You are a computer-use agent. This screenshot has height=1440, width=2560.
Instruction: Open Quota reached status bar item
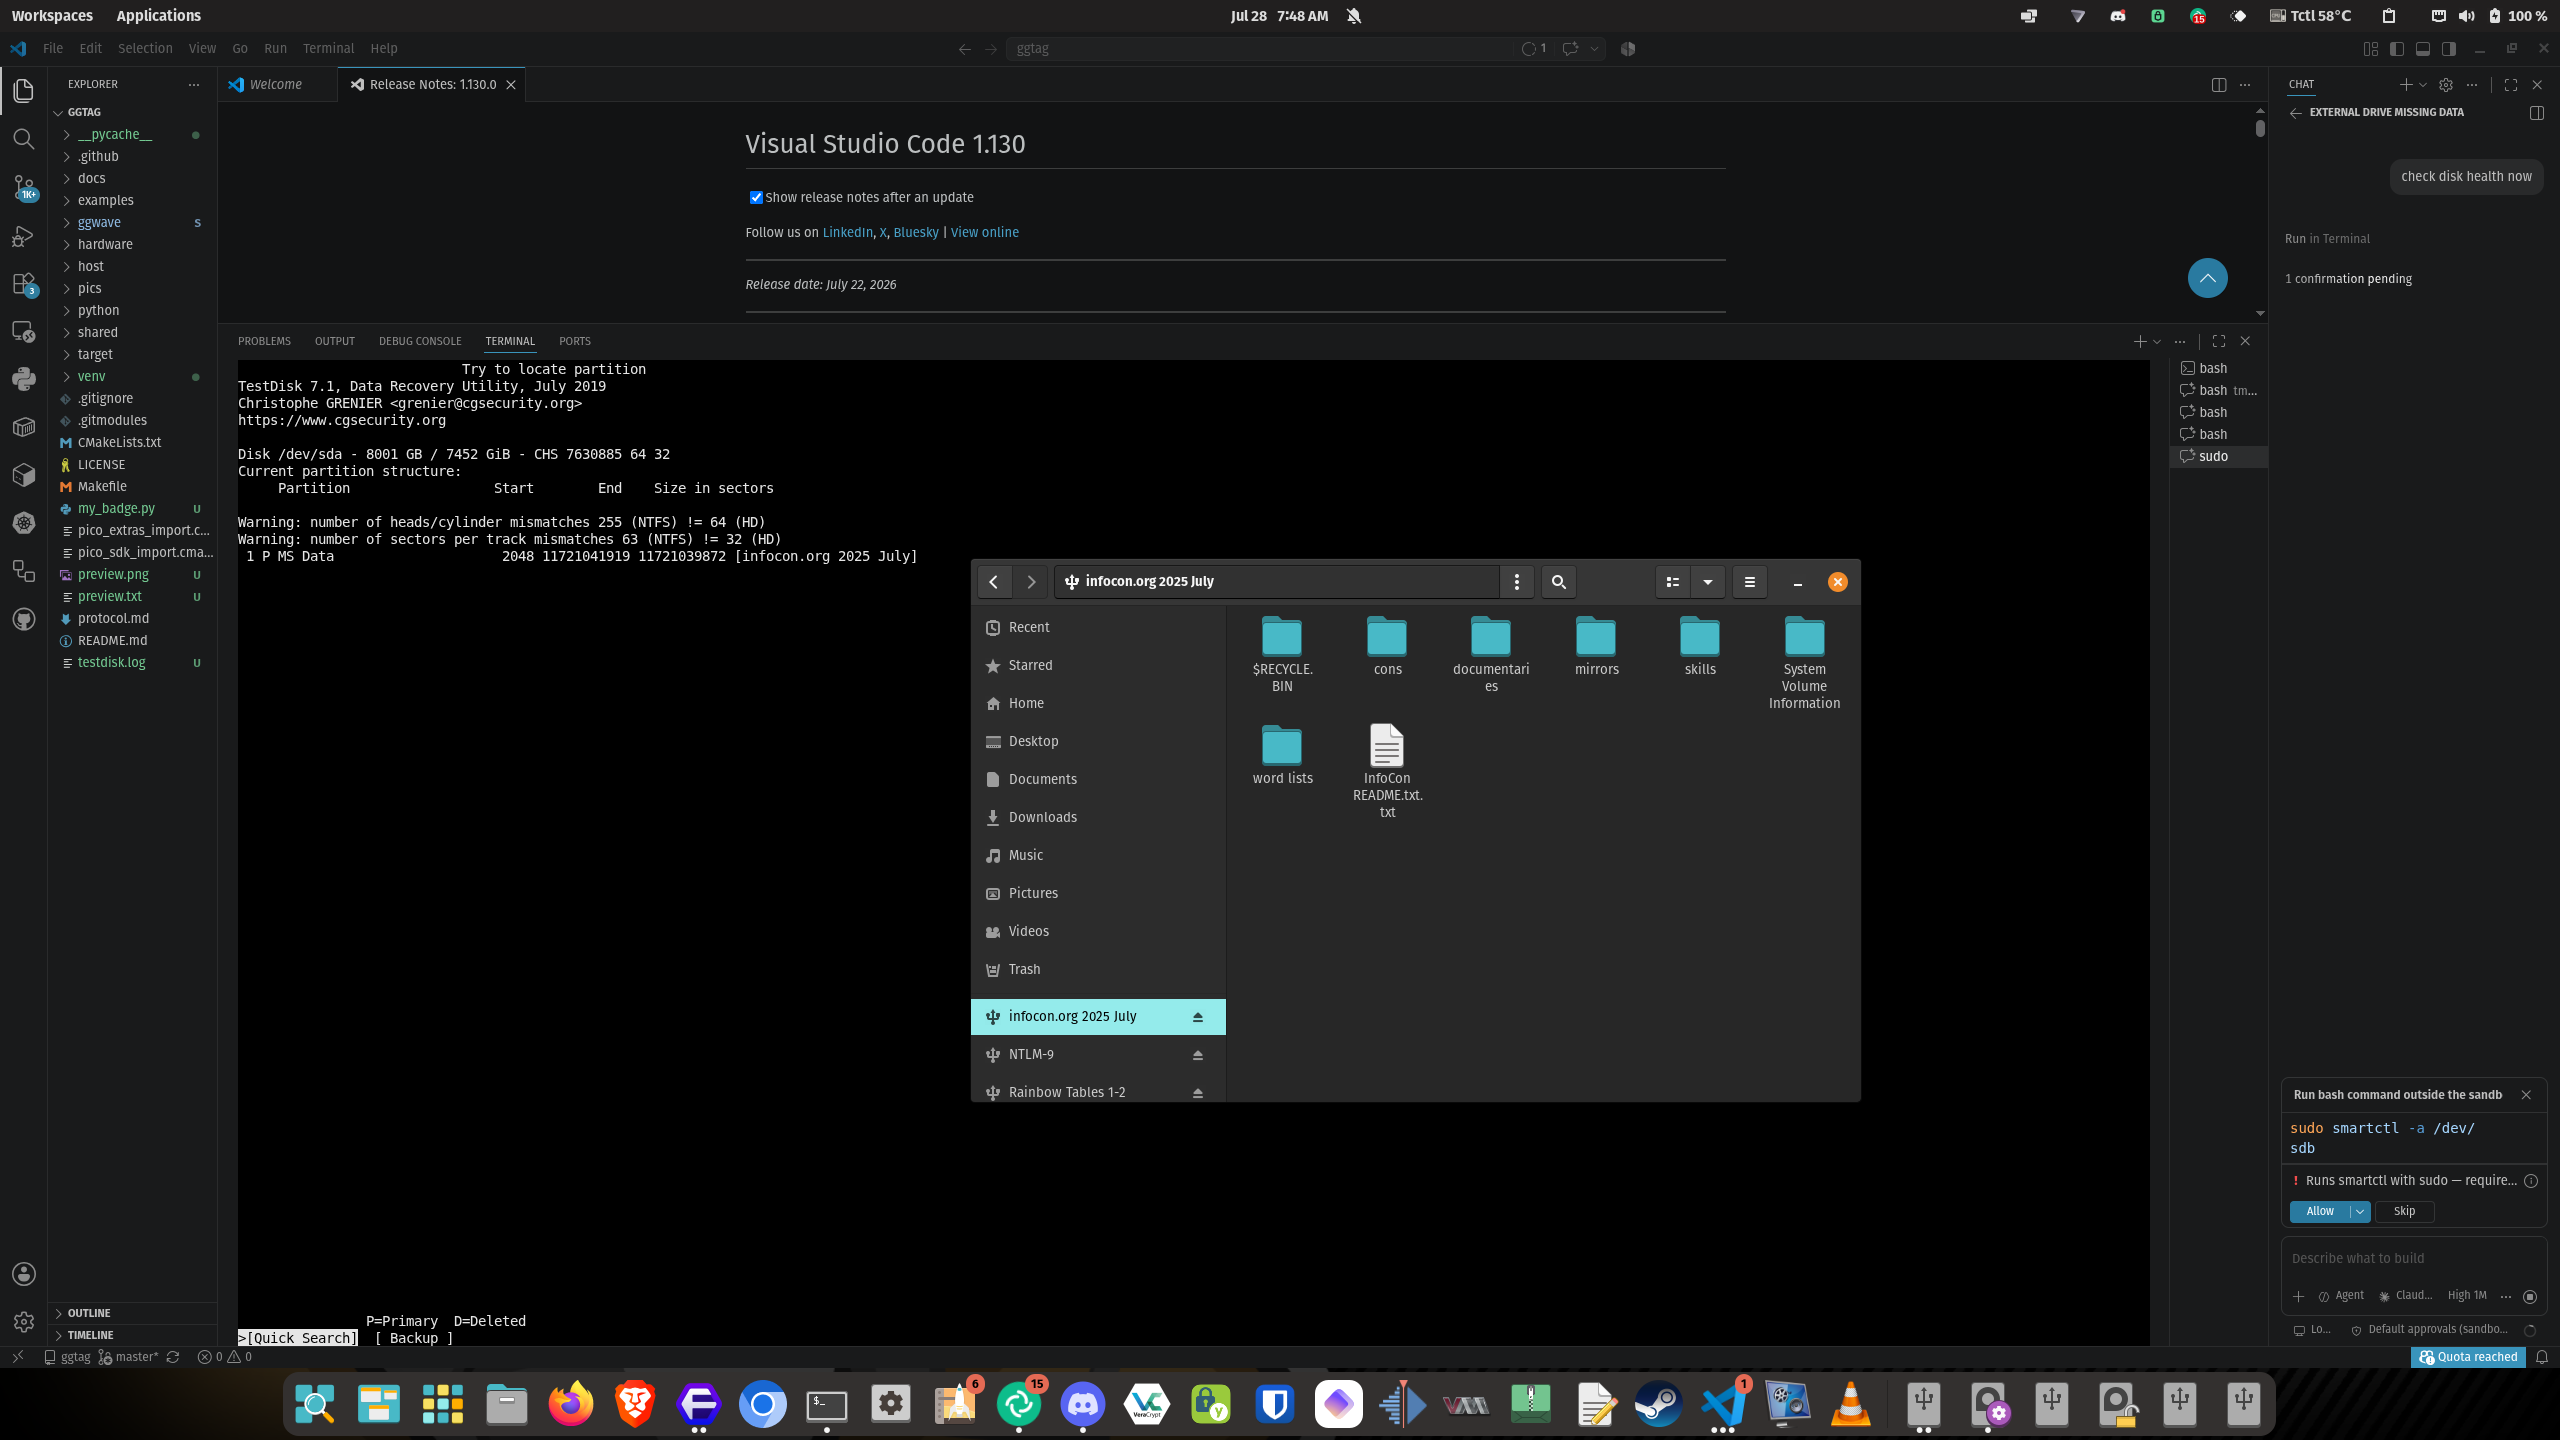(2468, 1357)
